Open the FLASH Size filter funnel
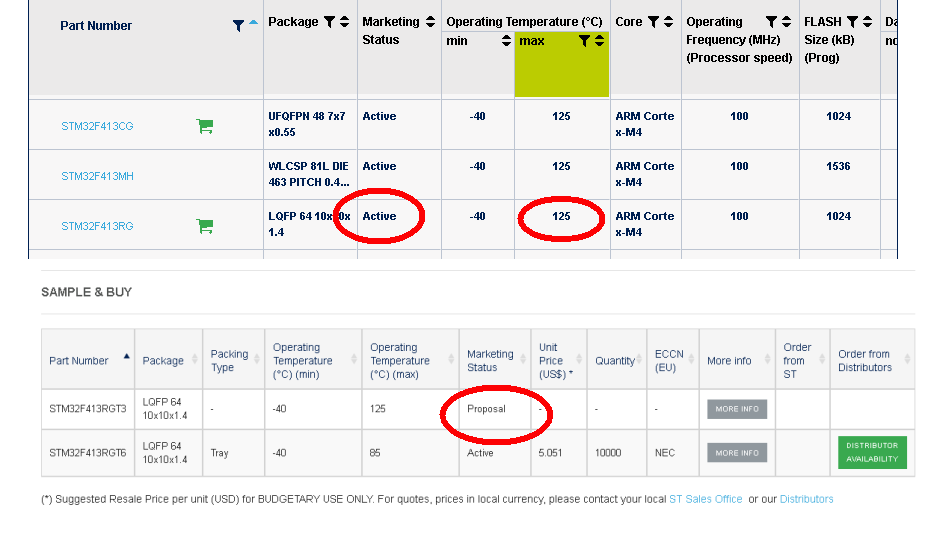 [852, 21]
